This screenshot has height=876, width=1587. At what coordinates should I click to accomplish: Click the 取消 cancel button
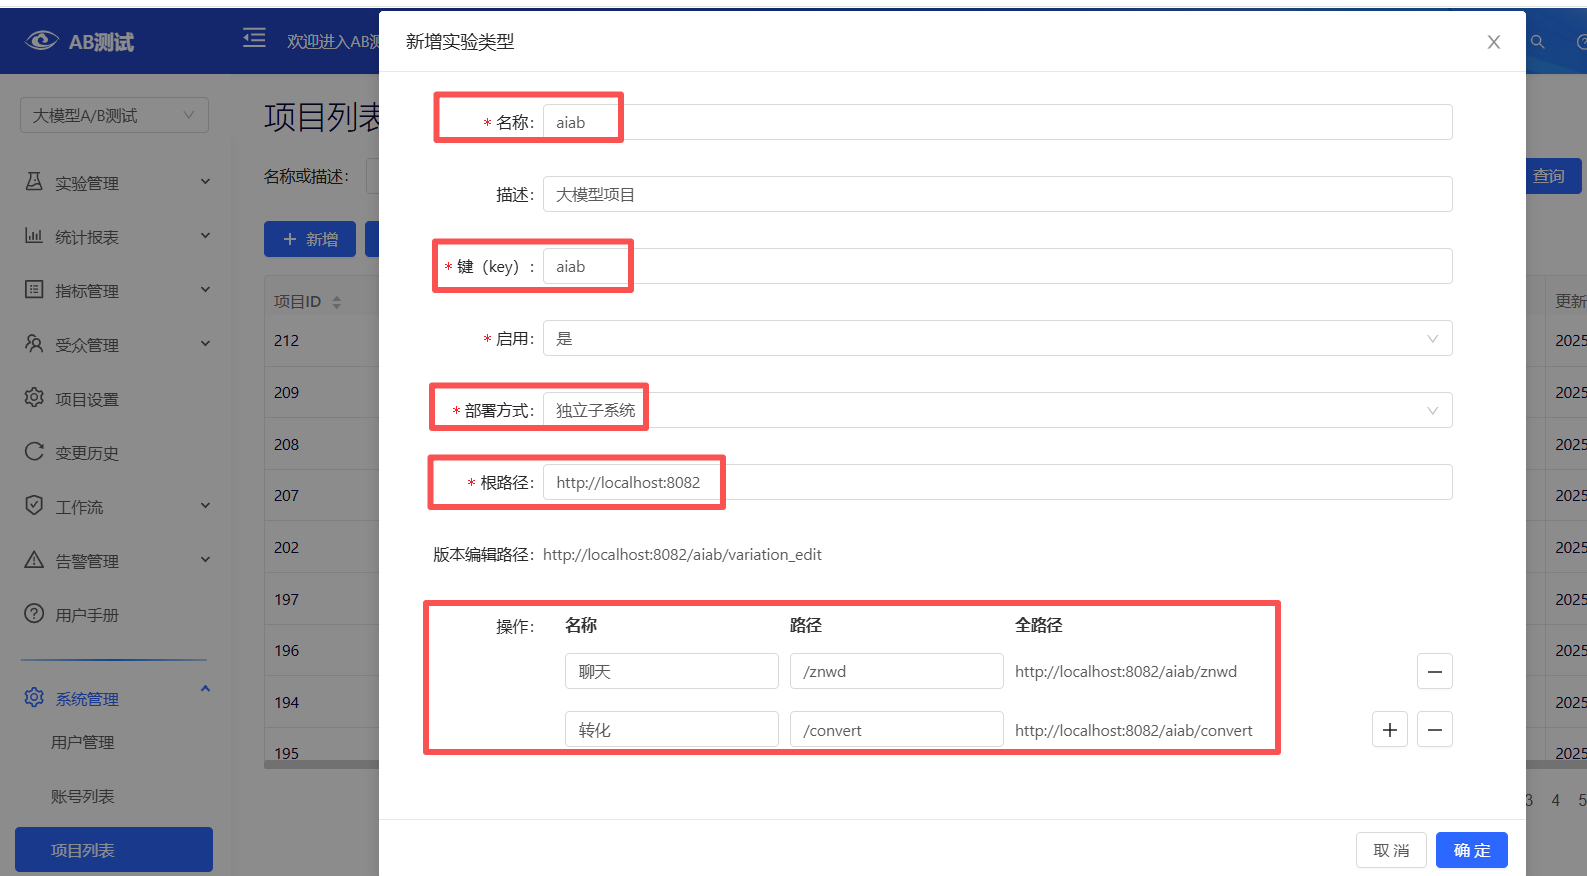click(1391, 850)
